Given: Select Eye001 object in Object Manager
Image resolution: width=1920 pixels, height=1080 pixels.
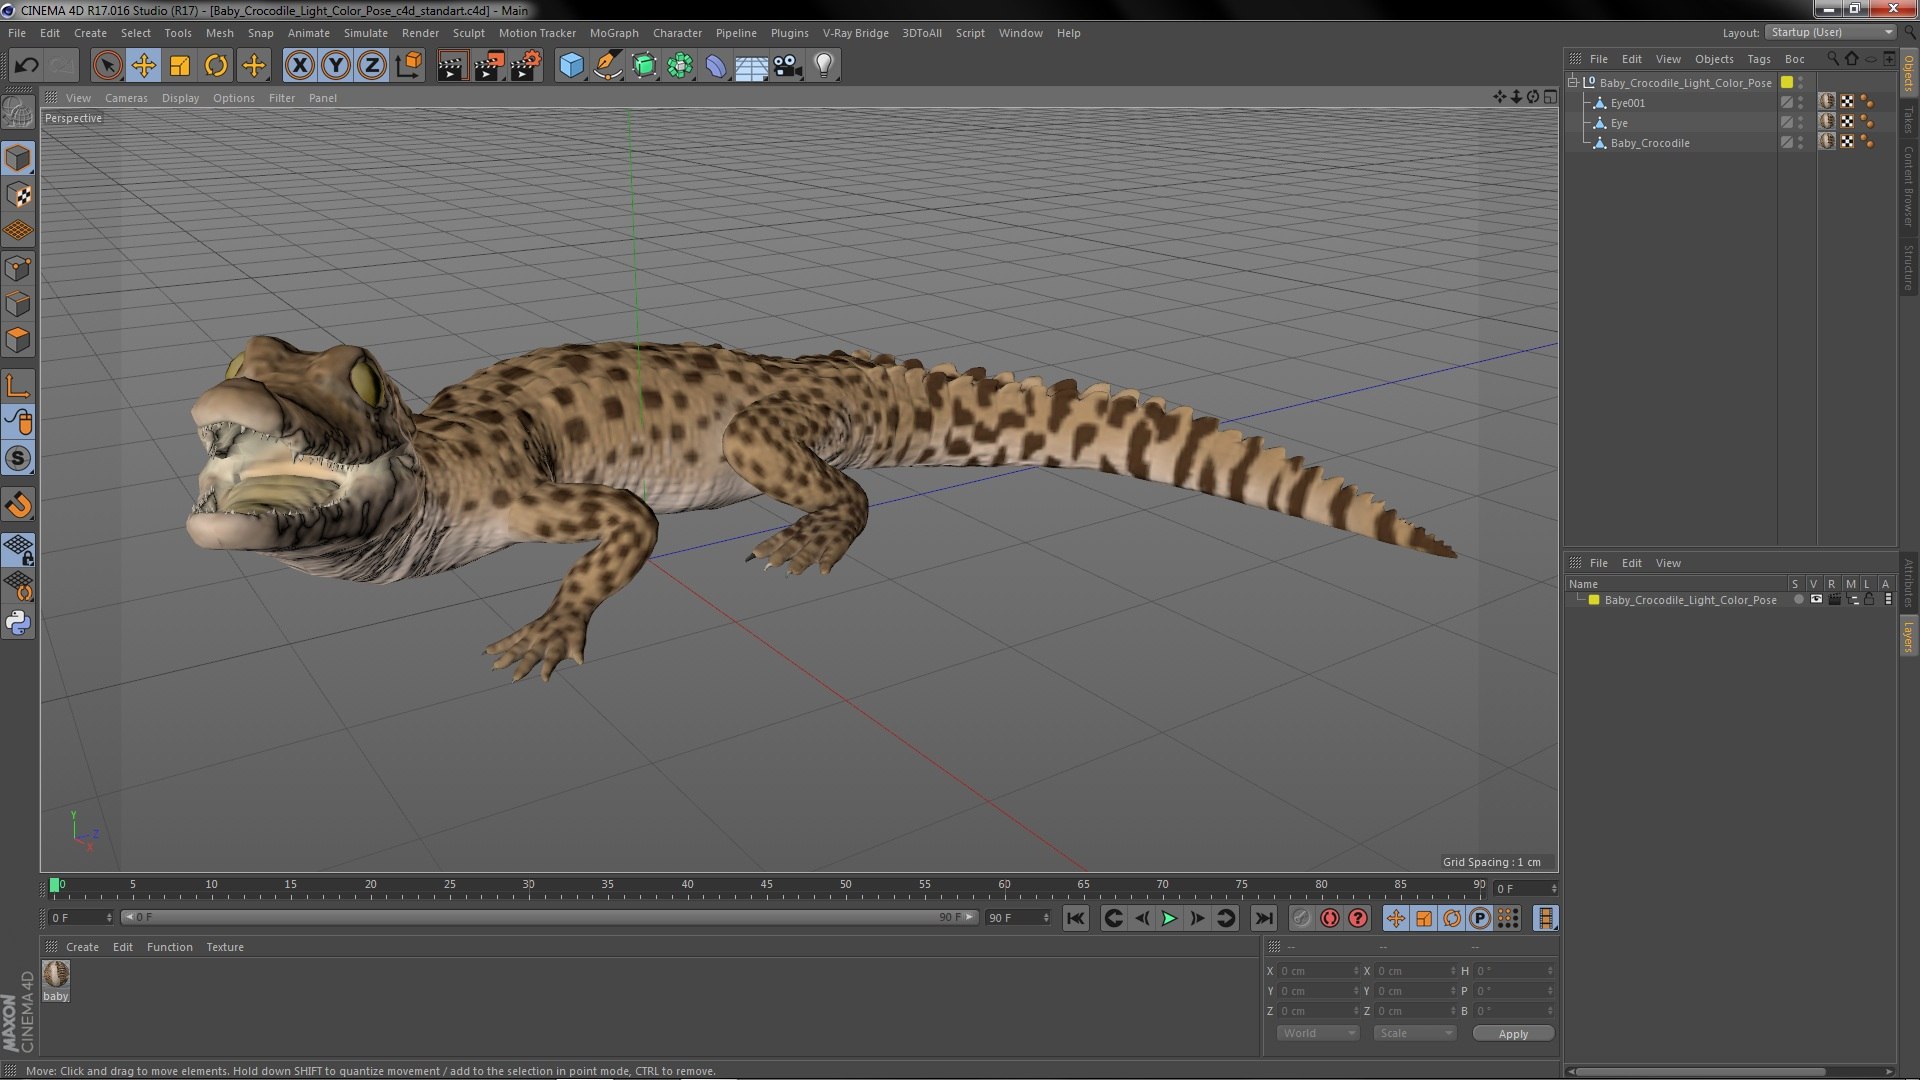Looking at the screenshot, I should click(x=1627, y=103).
